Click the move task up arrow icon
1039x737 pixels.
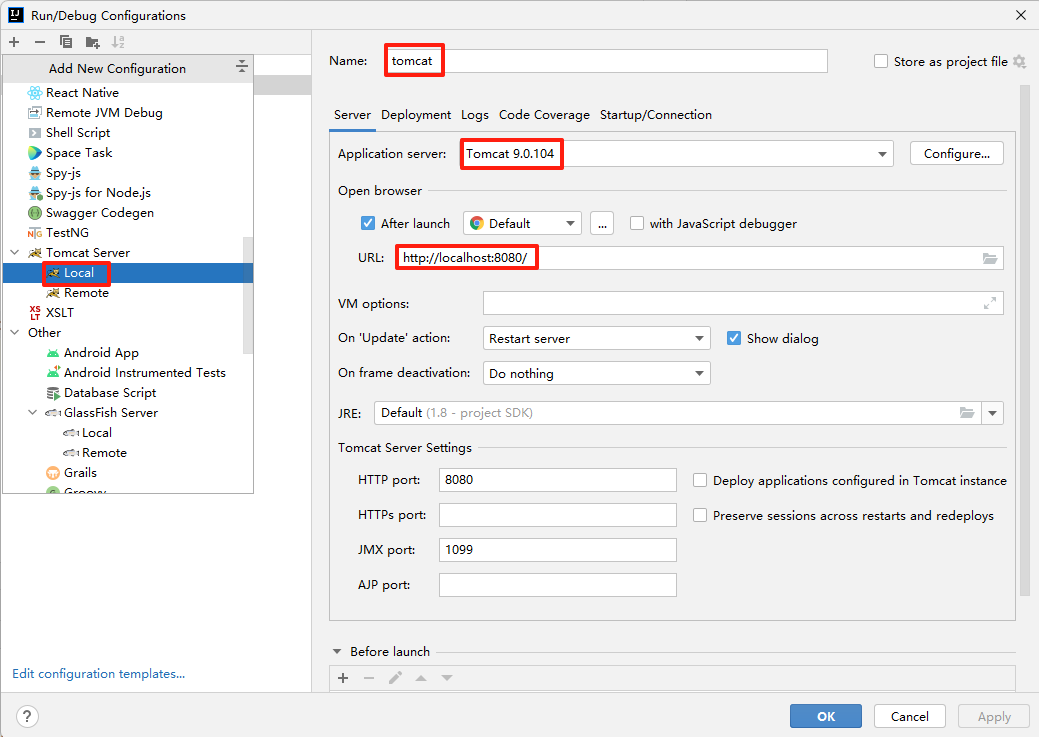click(421, 678)
